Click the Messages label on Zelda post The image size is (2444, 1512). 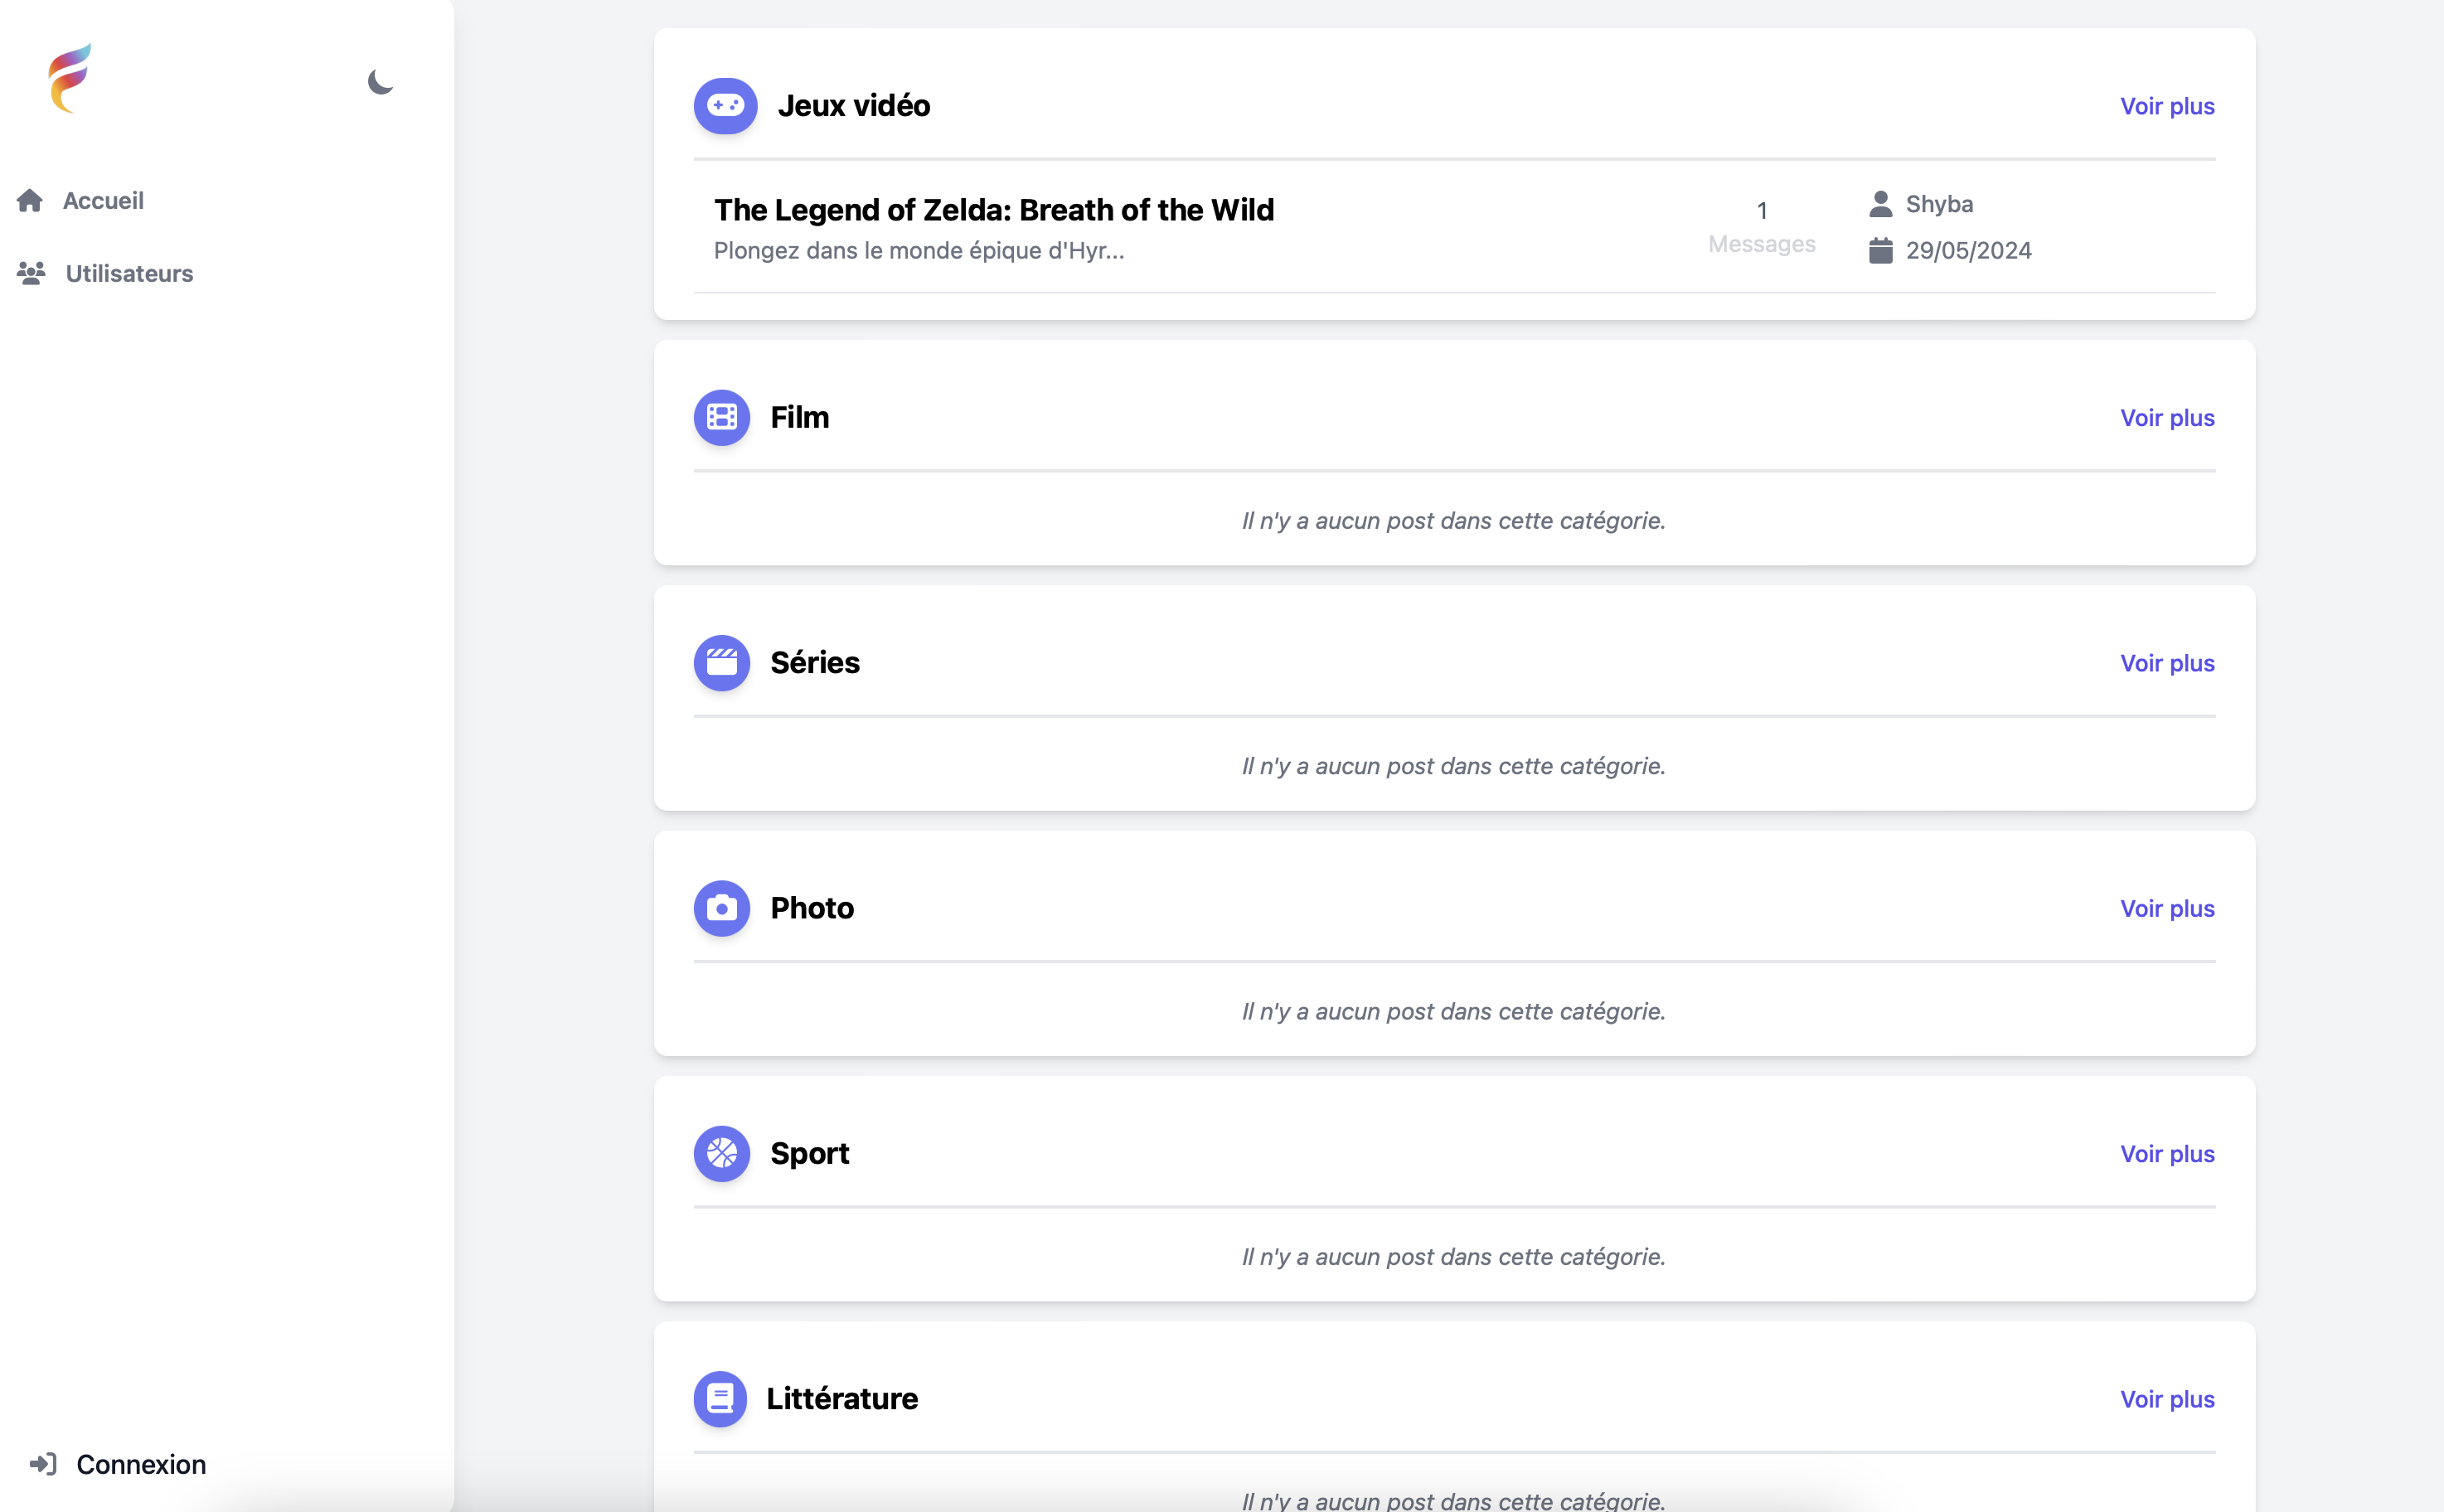tap(1761, 244)
